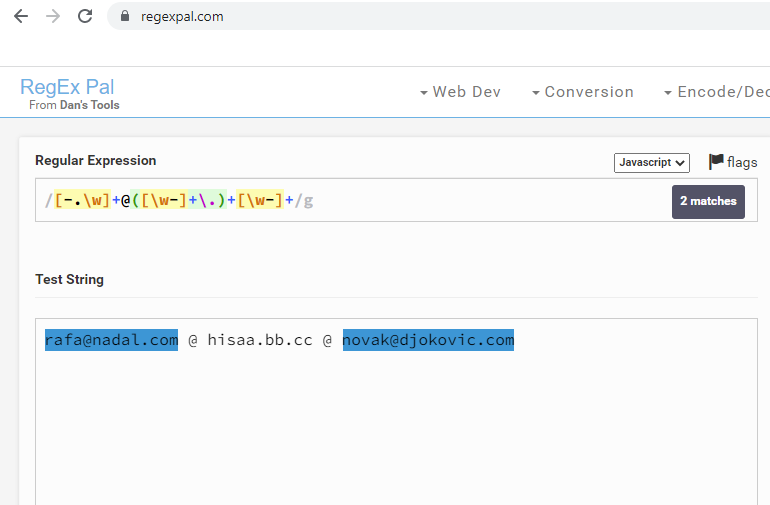
Task: Open the RegEx Pal logo link
Action: [67, 87]
